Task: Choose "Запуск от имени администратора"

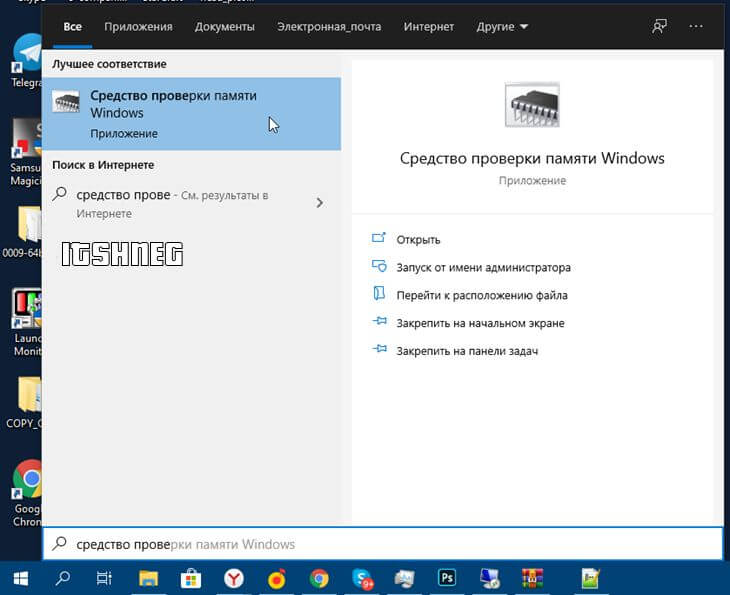Action: coord(483,268)
